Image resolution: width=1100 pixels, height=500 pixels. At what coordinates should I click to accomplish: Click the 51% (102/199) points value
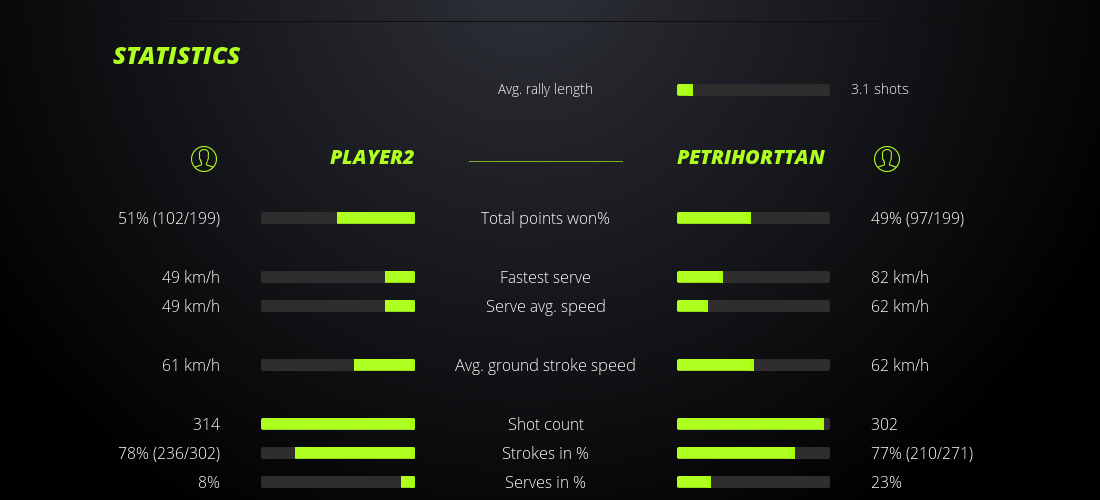pos(169,218)
